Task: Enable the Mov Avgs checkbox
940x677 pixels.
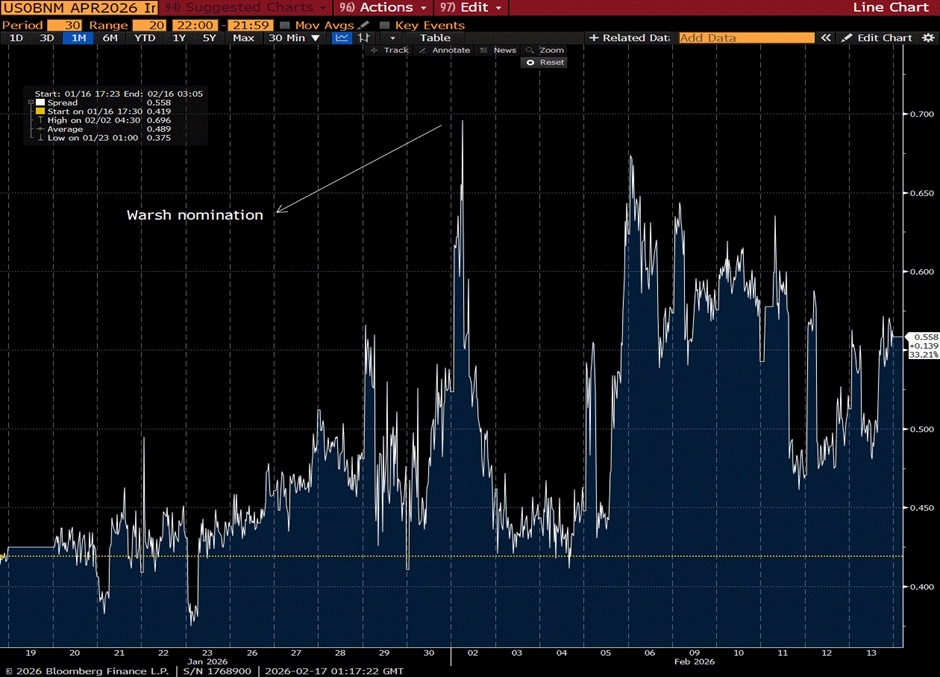Action: click(x=285, y=25)
